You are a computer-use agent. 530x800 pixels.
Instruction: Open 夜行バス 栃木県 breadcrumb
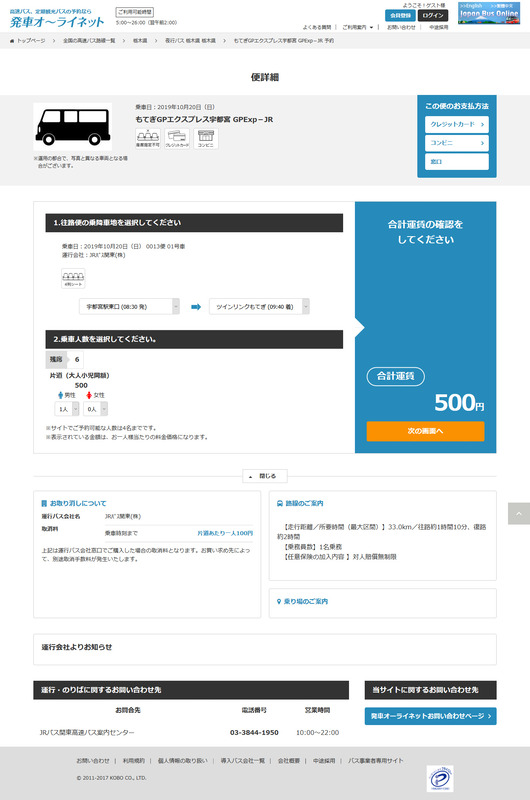click(190, 40)
